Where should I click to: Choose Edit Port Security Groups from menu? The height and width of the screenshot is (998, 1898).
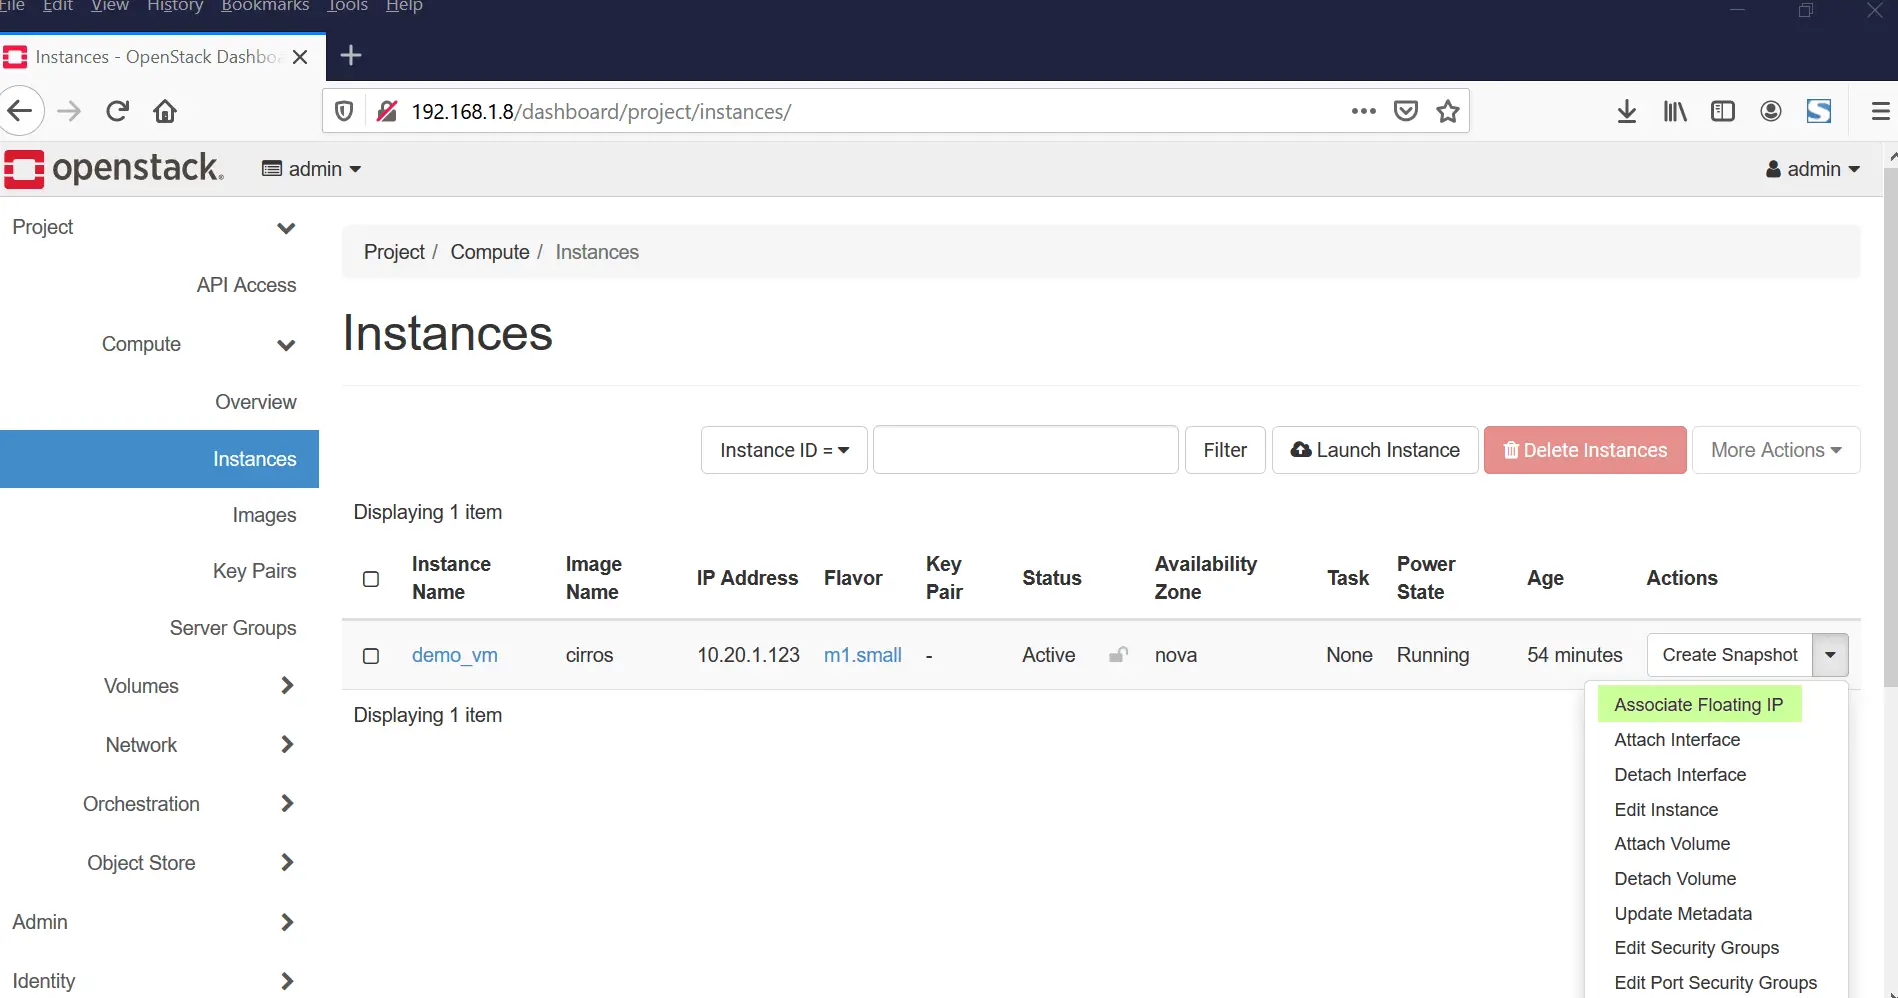click(1716, 983)
